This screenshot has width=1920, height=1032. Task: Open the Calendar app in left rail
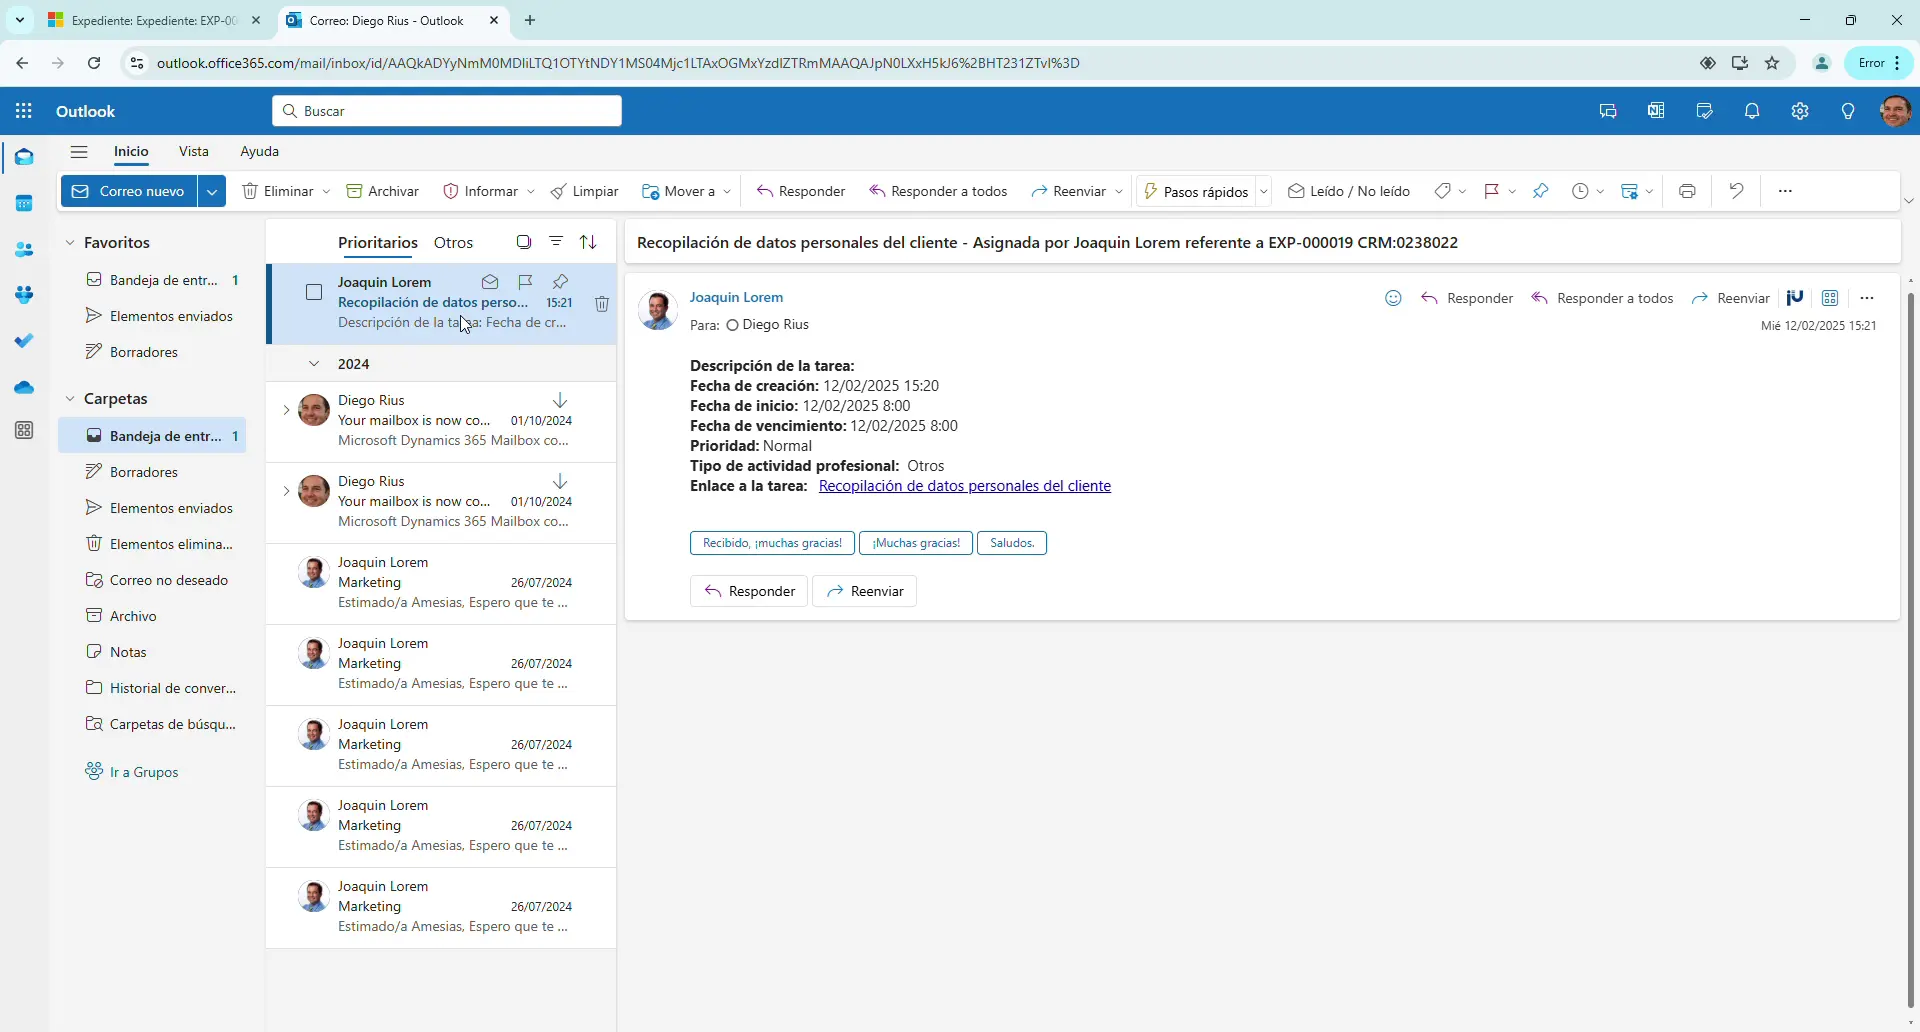click(24, 204)
